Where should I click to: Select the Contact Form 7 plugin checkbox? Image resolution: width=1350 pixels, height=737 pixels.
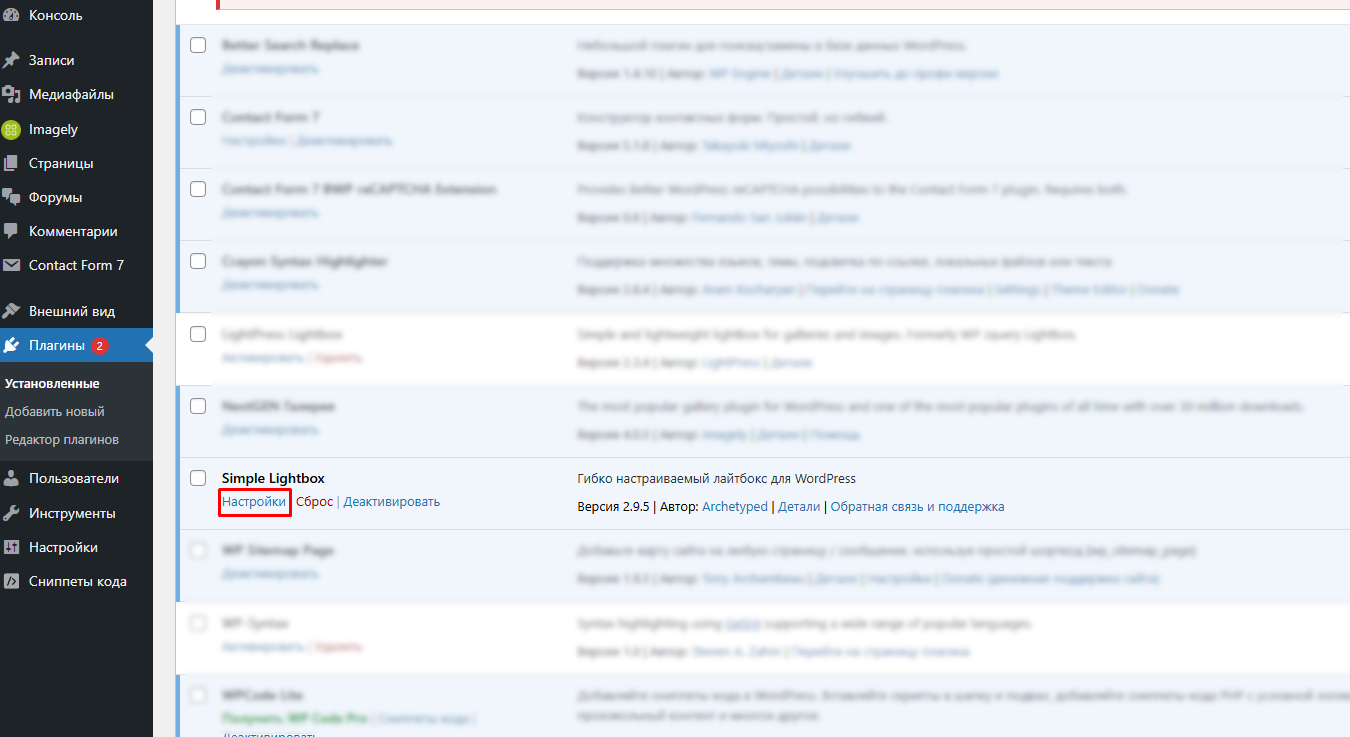click(198, 117)
